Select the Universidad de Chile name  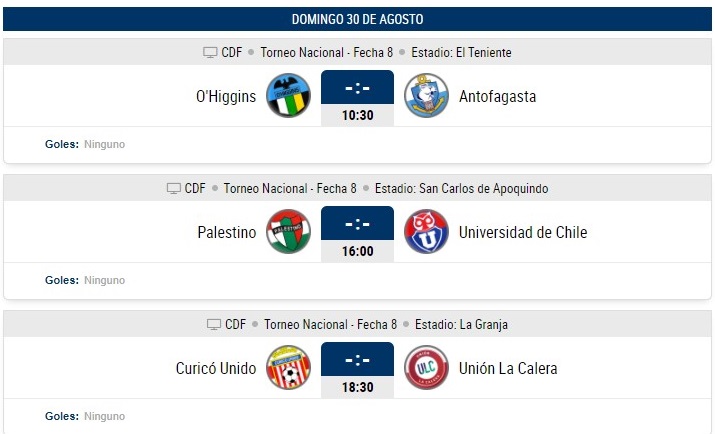click(523, 232)
